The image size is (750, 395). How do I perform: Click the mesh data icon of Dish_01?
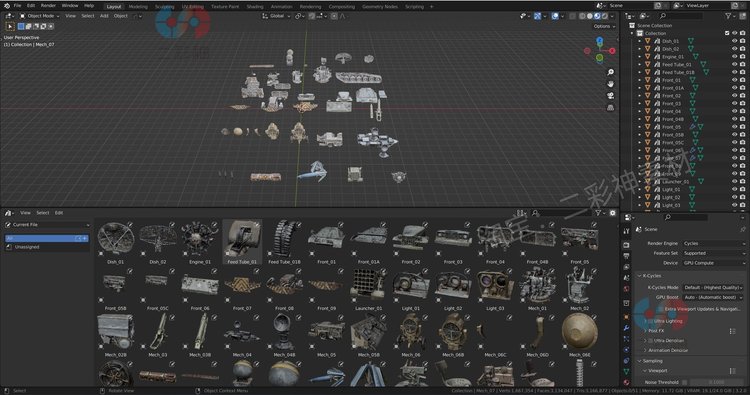coord(691,41)
